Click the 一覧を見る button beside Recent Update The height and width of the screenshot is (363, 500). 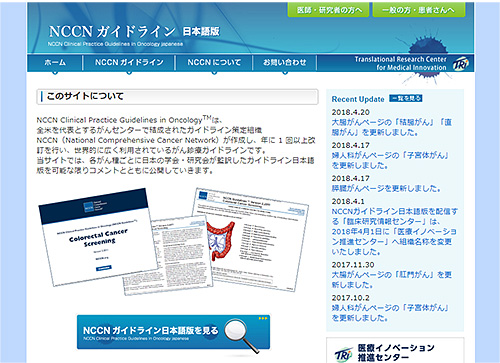point(406,98)
